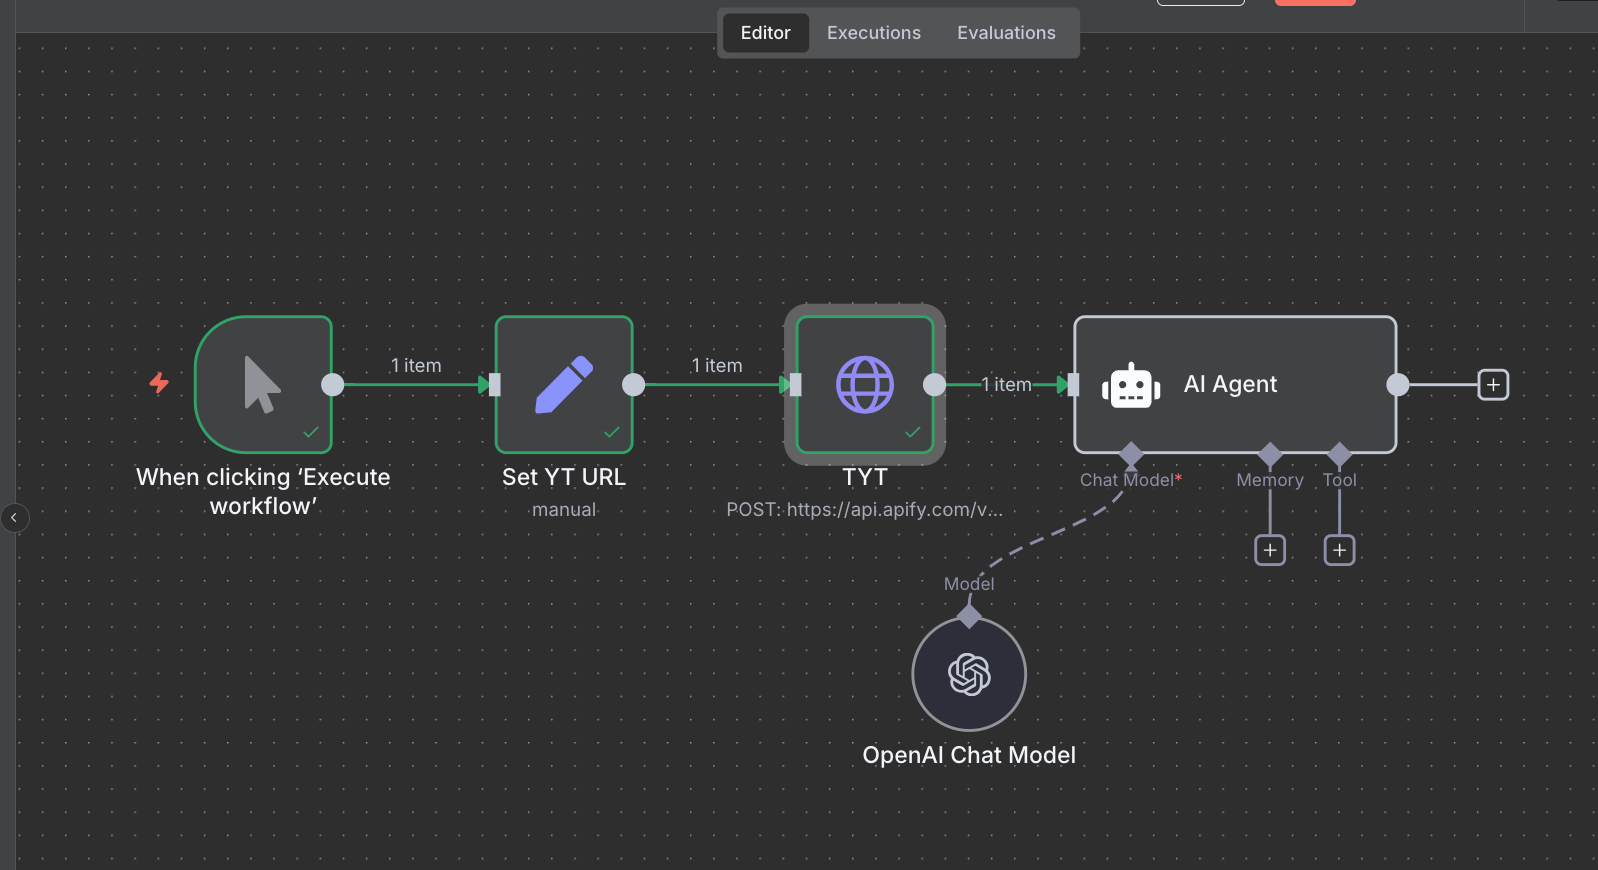Image resolution: width=1598 pixels, height=870 pixels.
Task: Click the OpenAI Model diamond connector
Action: point(969,617)
